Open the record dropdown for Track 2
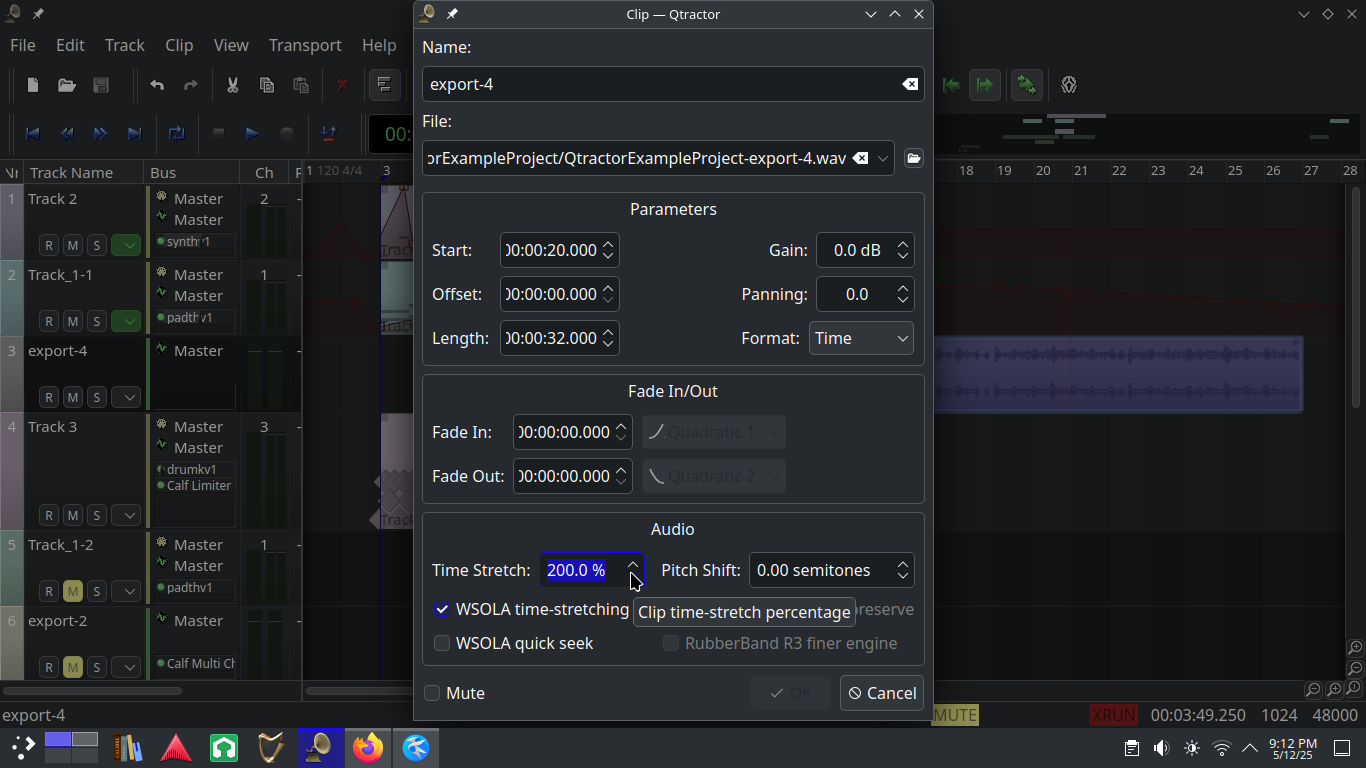1366x768 pixels. 126,243
